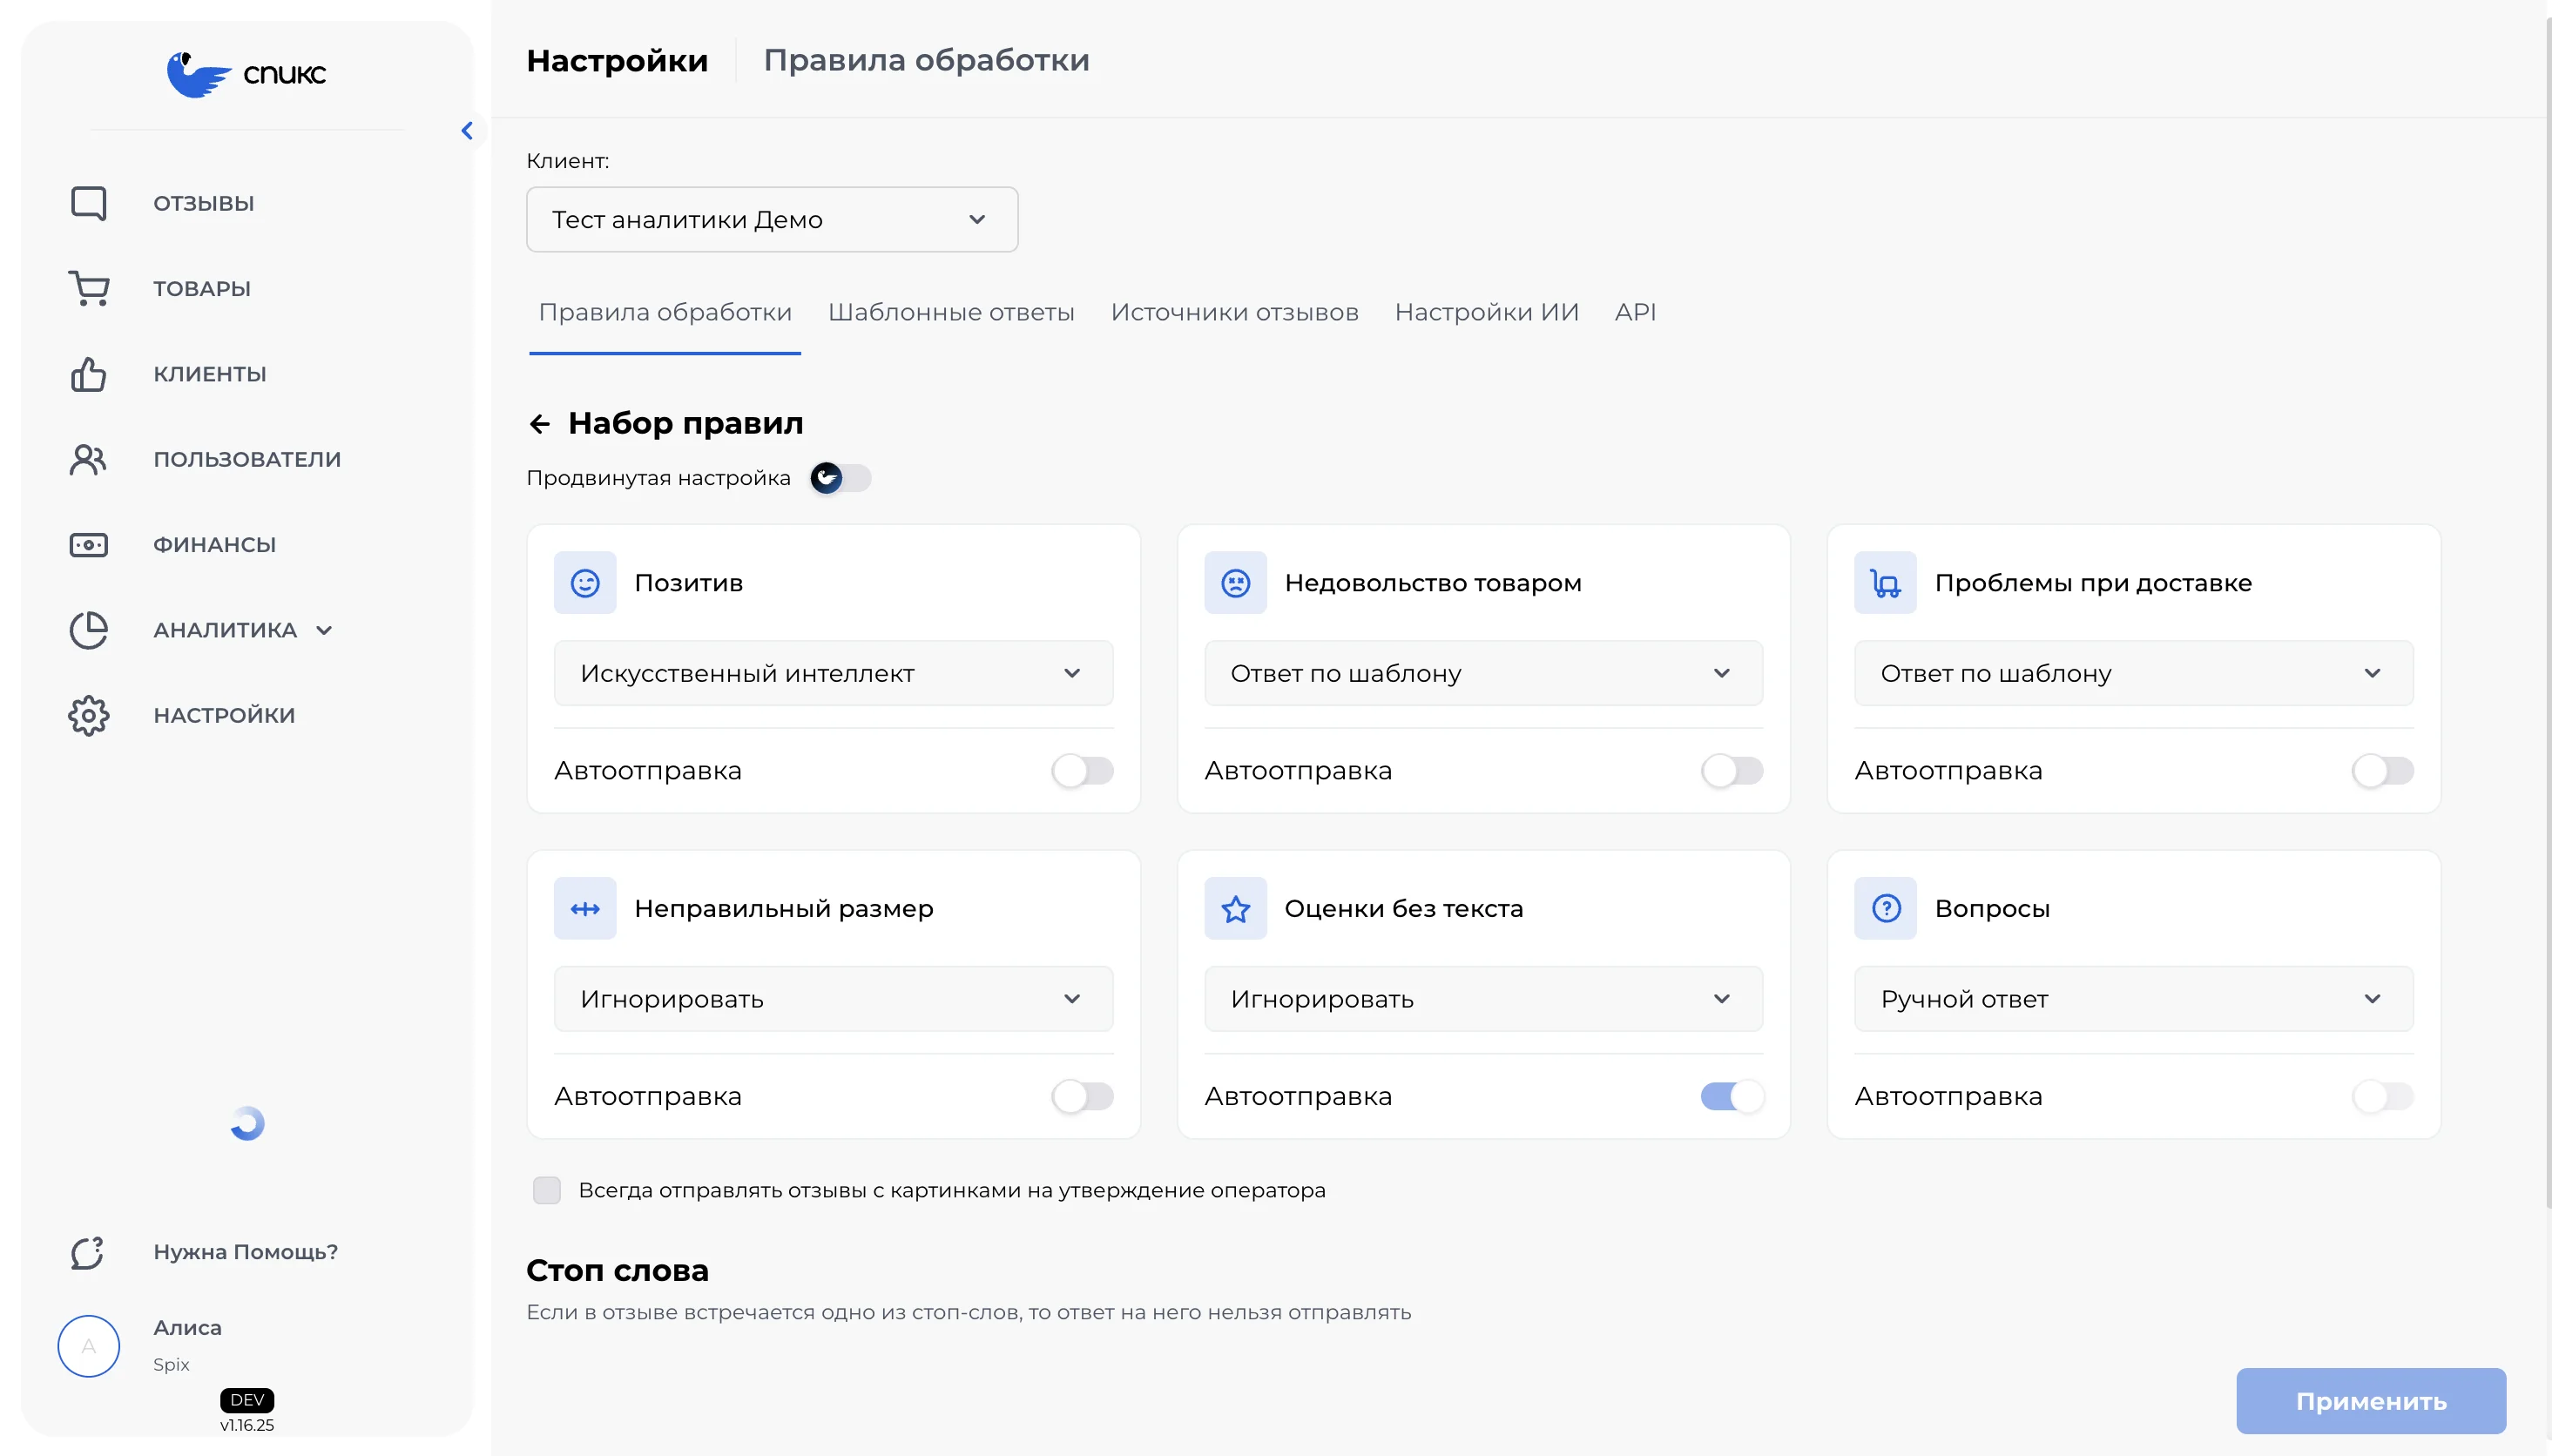Click the DEV version badge
Screen dimensions: 2552x1456
[x=247, y=1399]
